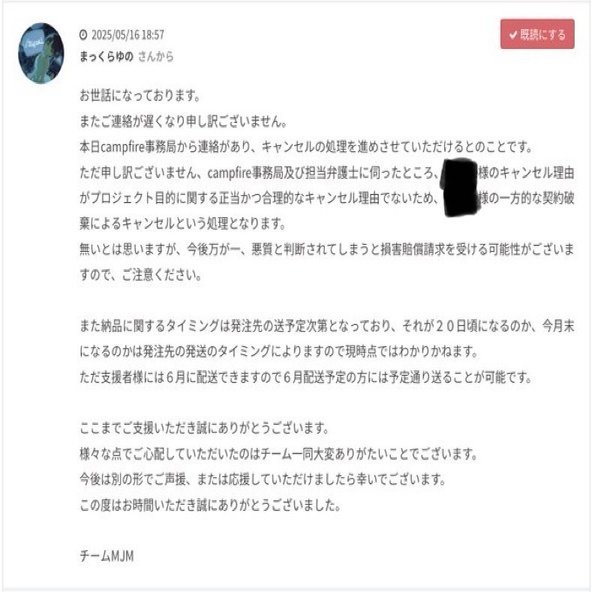This screenshot has width=592, height=592.
Task: Click the 2025/05/16 18:57 timestamp
Action: click(x=128, y=35)
